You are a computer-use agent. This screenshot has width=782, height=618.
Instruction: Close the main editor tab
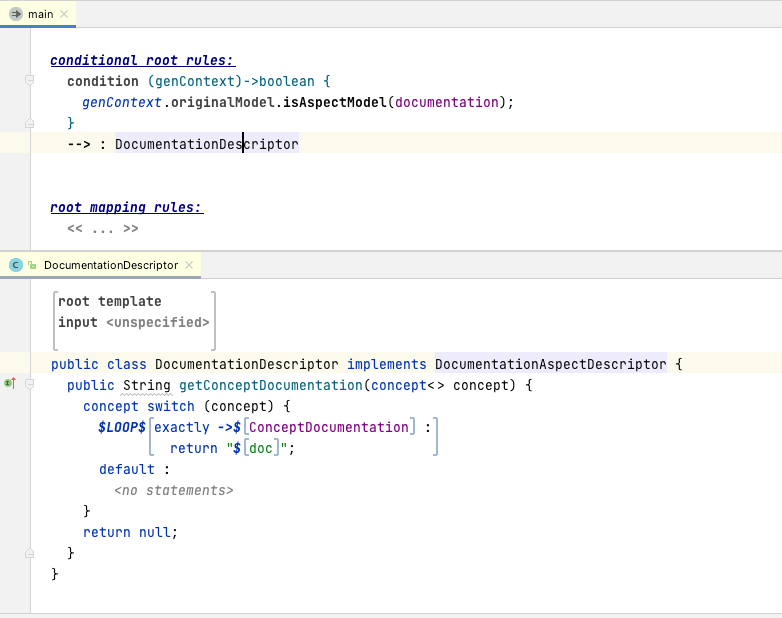[x=64, y=14]
